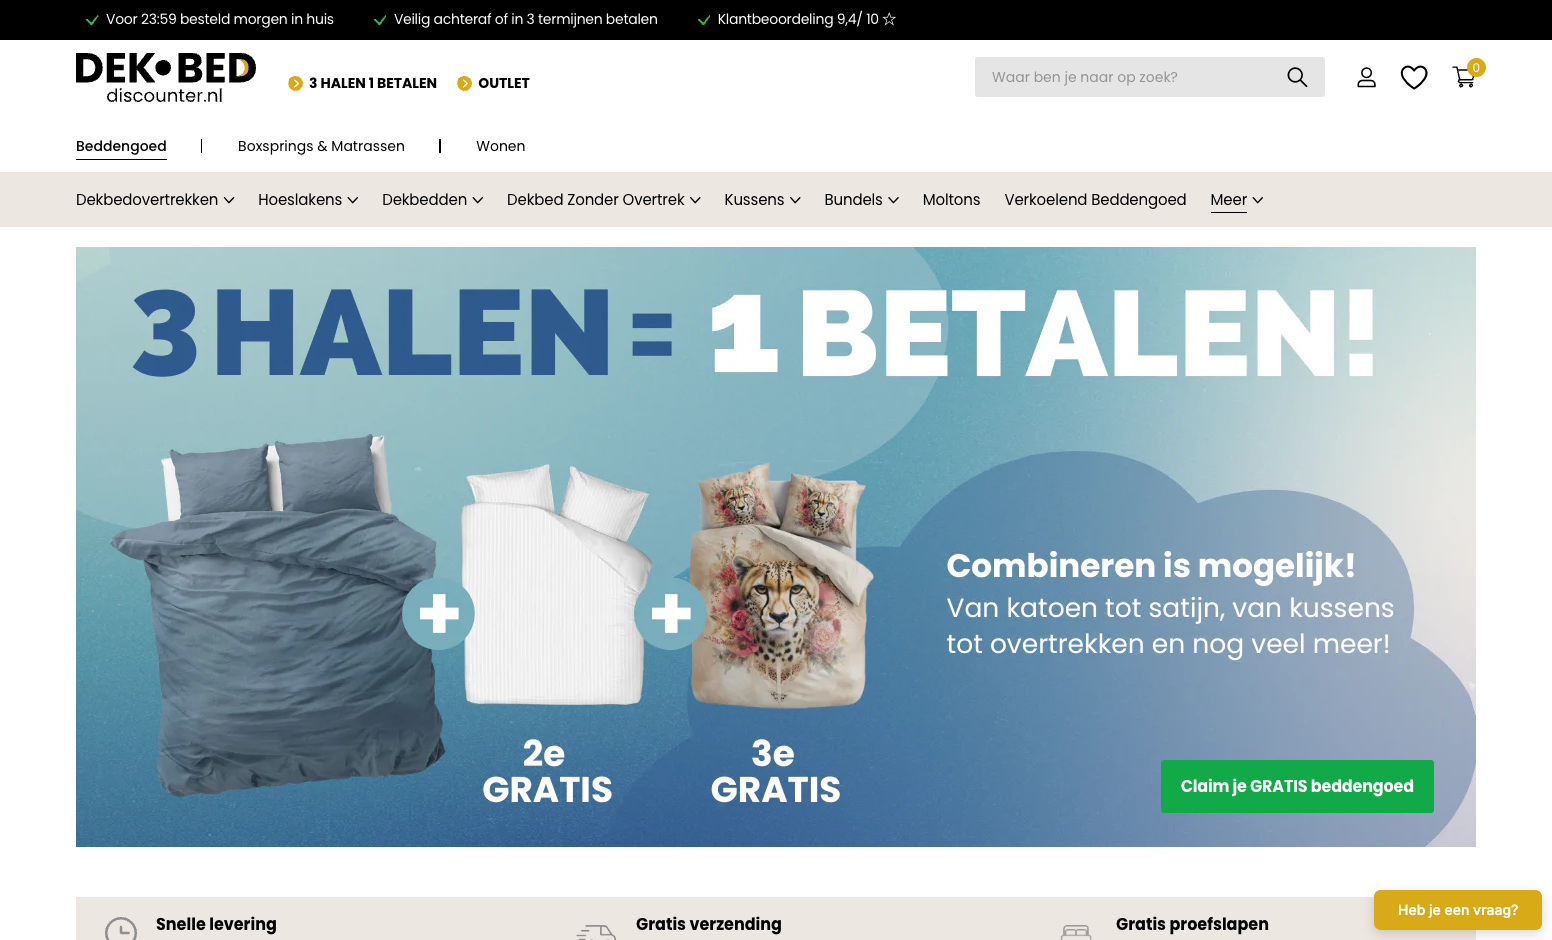The image size is (1552, 940).
Task: Click the clock icon beside Snelle levering
Action: click(x=121, y=930)
